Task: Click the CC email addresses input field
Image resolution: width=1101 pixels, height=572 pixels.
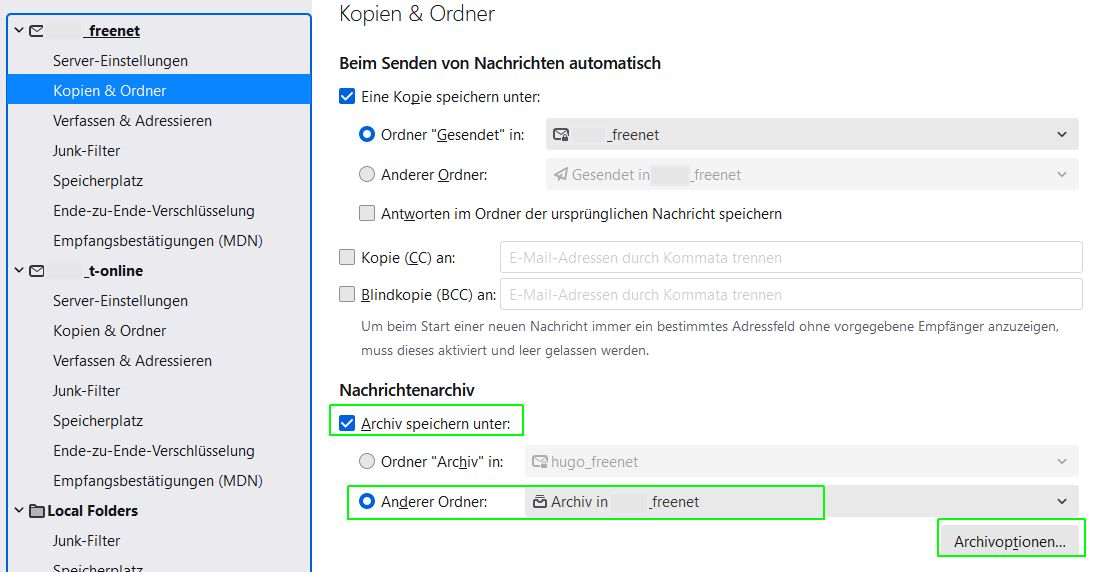Action: pyautogui.click(x=790, y=257)
